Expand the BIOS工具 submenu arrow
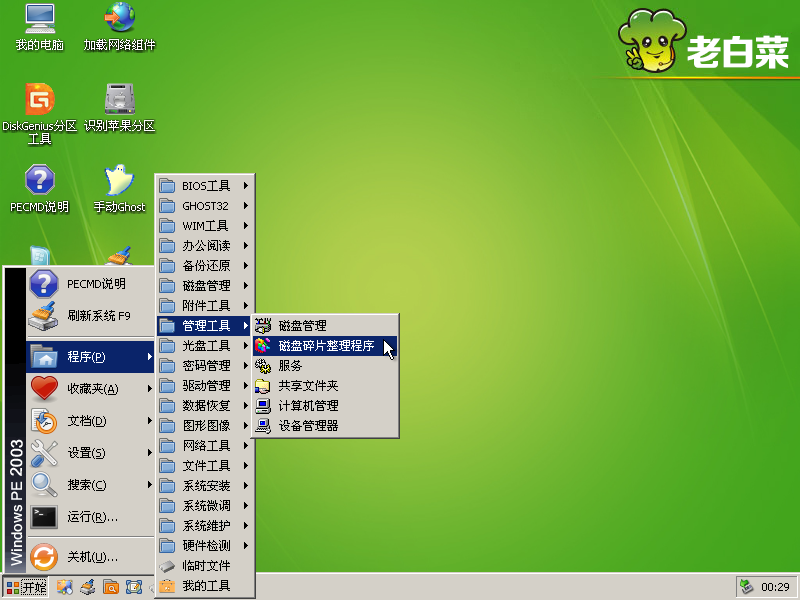 (246, 186)
